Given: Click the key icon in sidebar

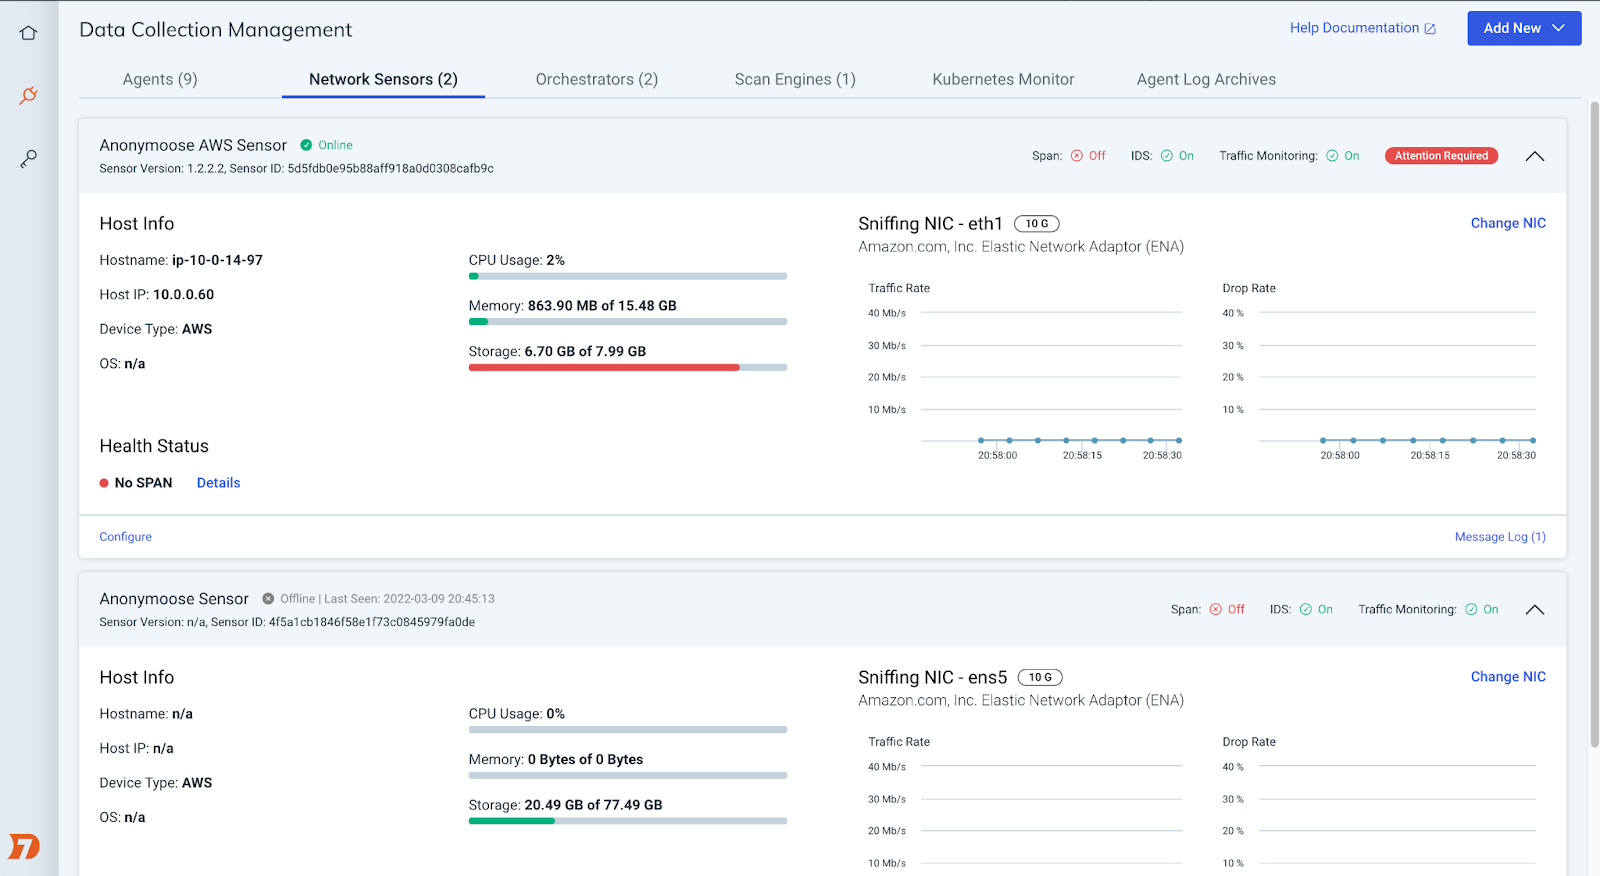Looking at the screenshot, I should pyautogui.click(x=28, y=159).
